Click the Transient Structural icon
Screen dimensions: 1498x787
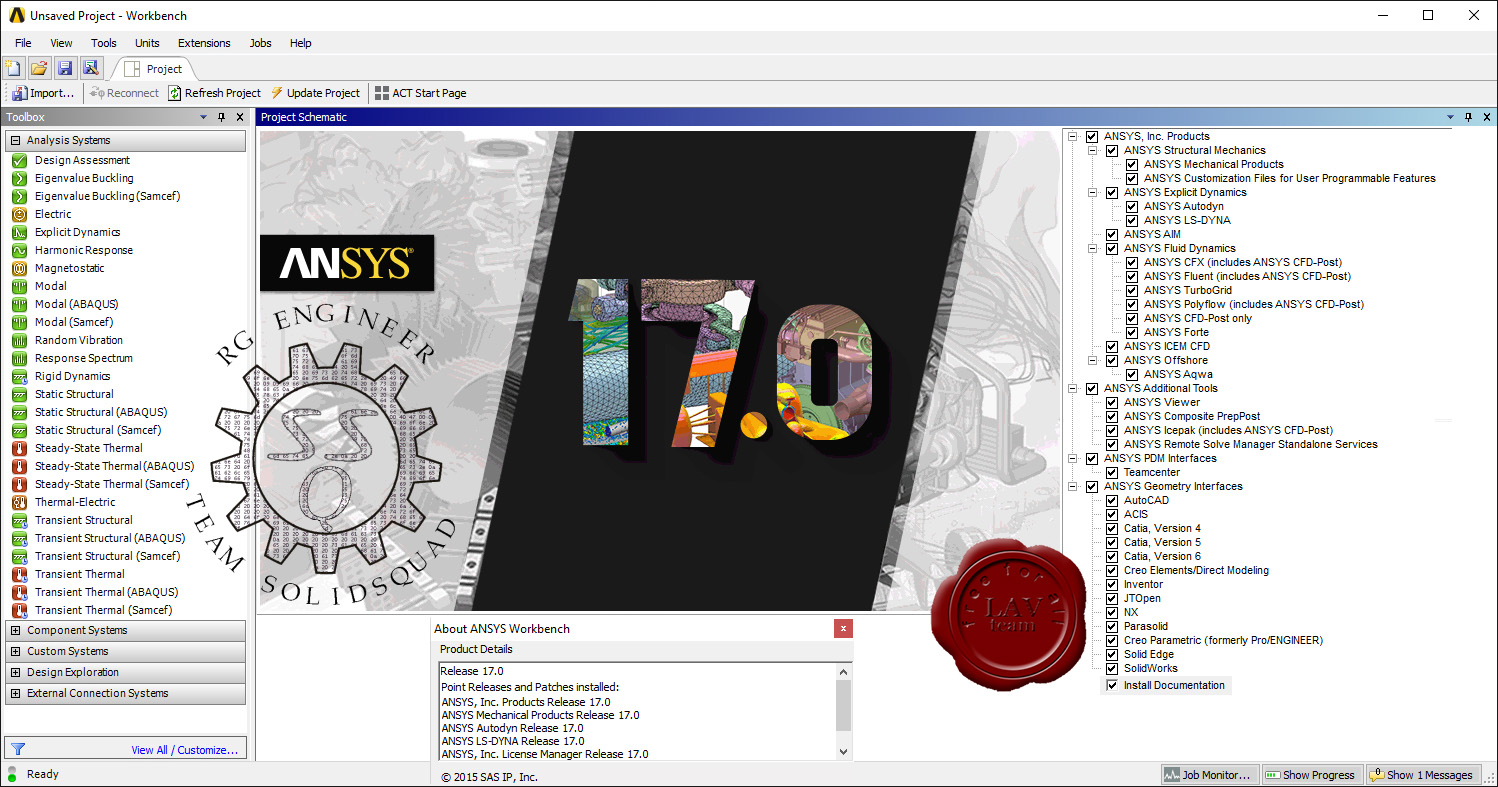(x=19, y=520)
